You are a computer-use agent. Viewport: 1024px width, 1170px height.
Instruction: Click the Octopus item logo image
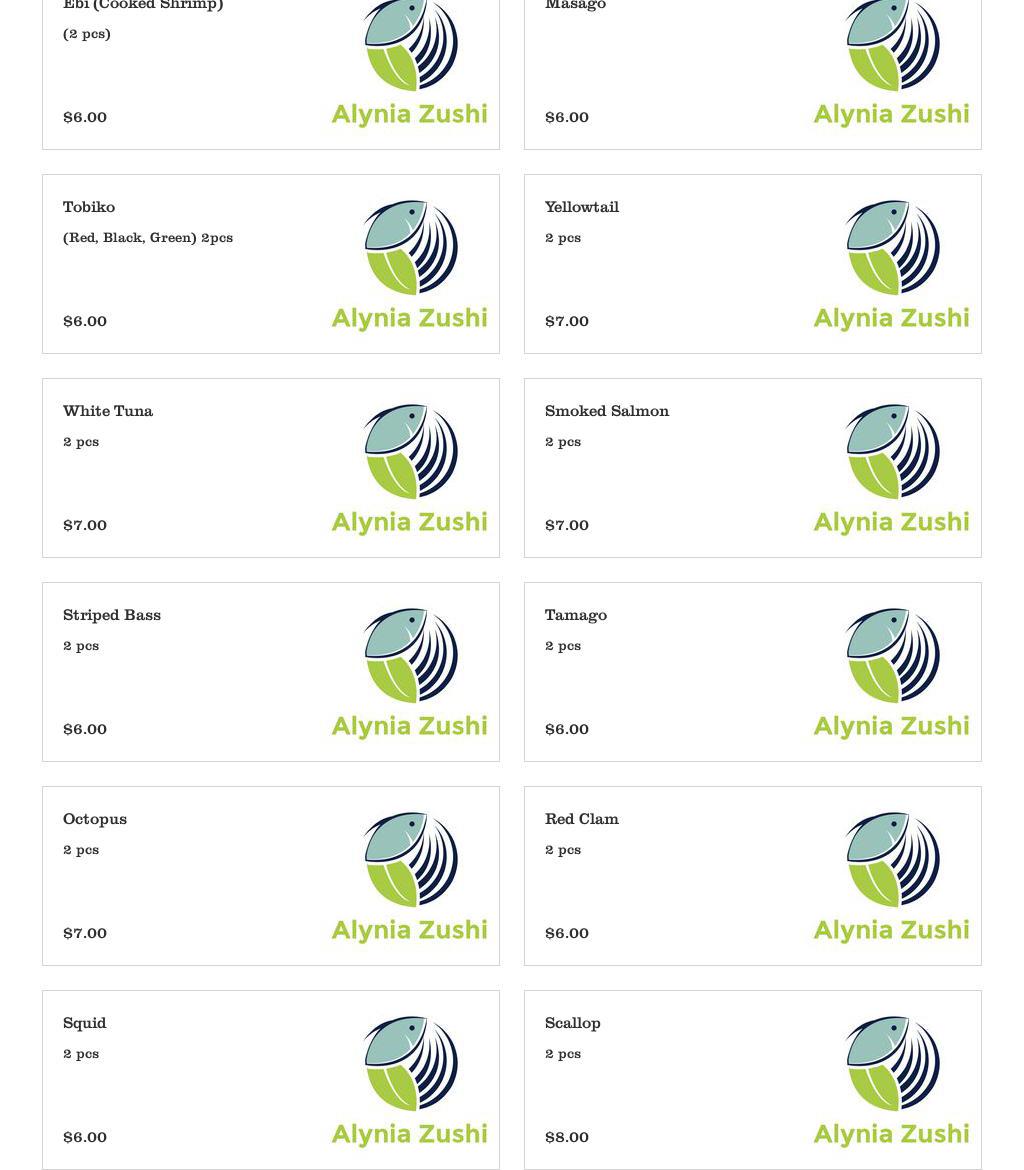point(410,876)
